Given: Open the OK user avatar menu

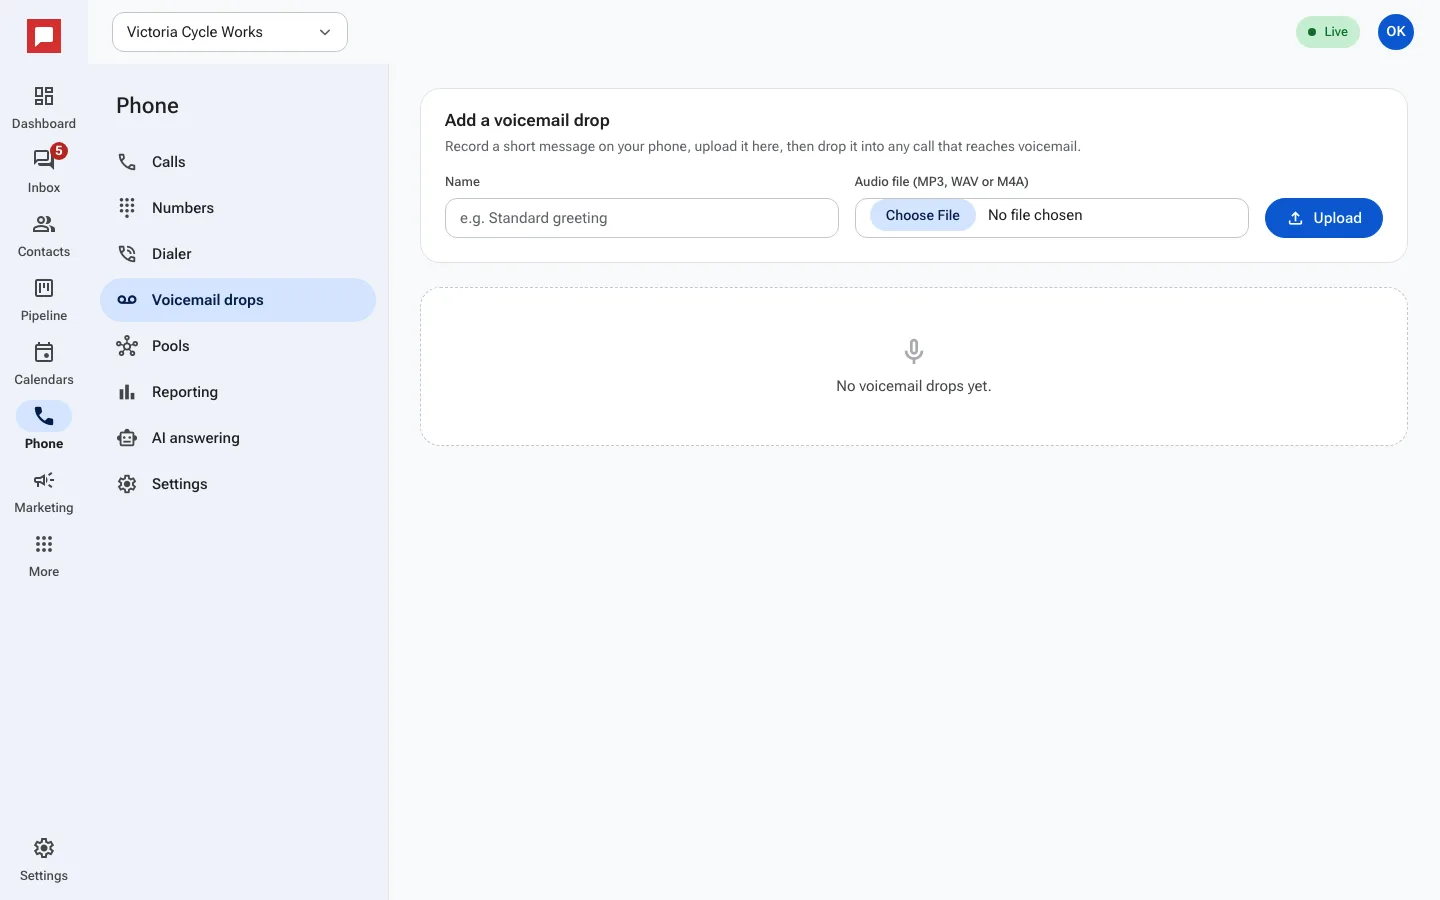Looking at the screenshot, I should [x=1396, y=32].
